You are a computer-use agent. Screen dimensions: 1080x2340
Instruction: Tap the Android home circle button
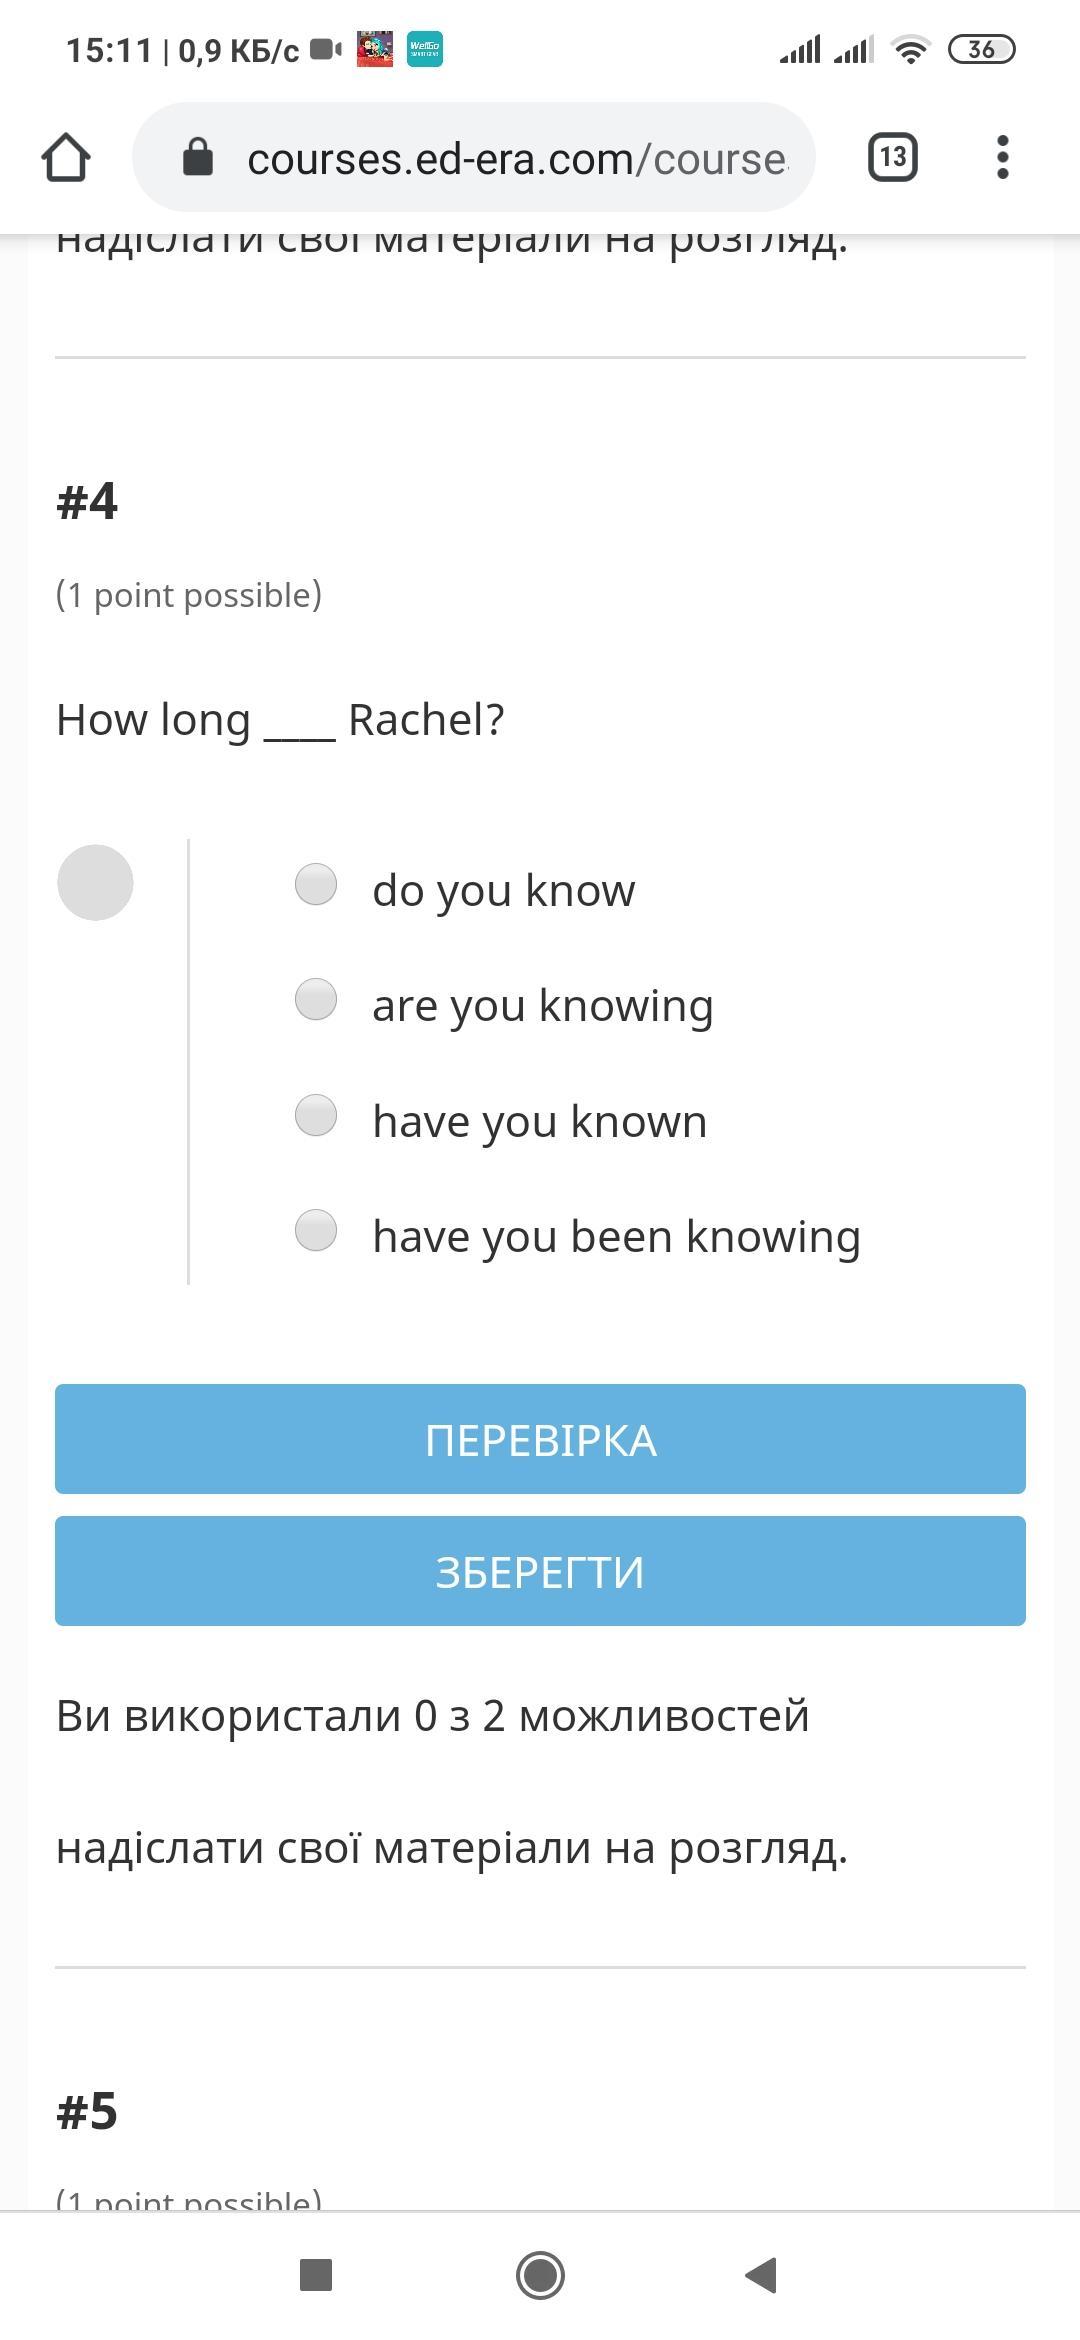(x=540, y=2275)
